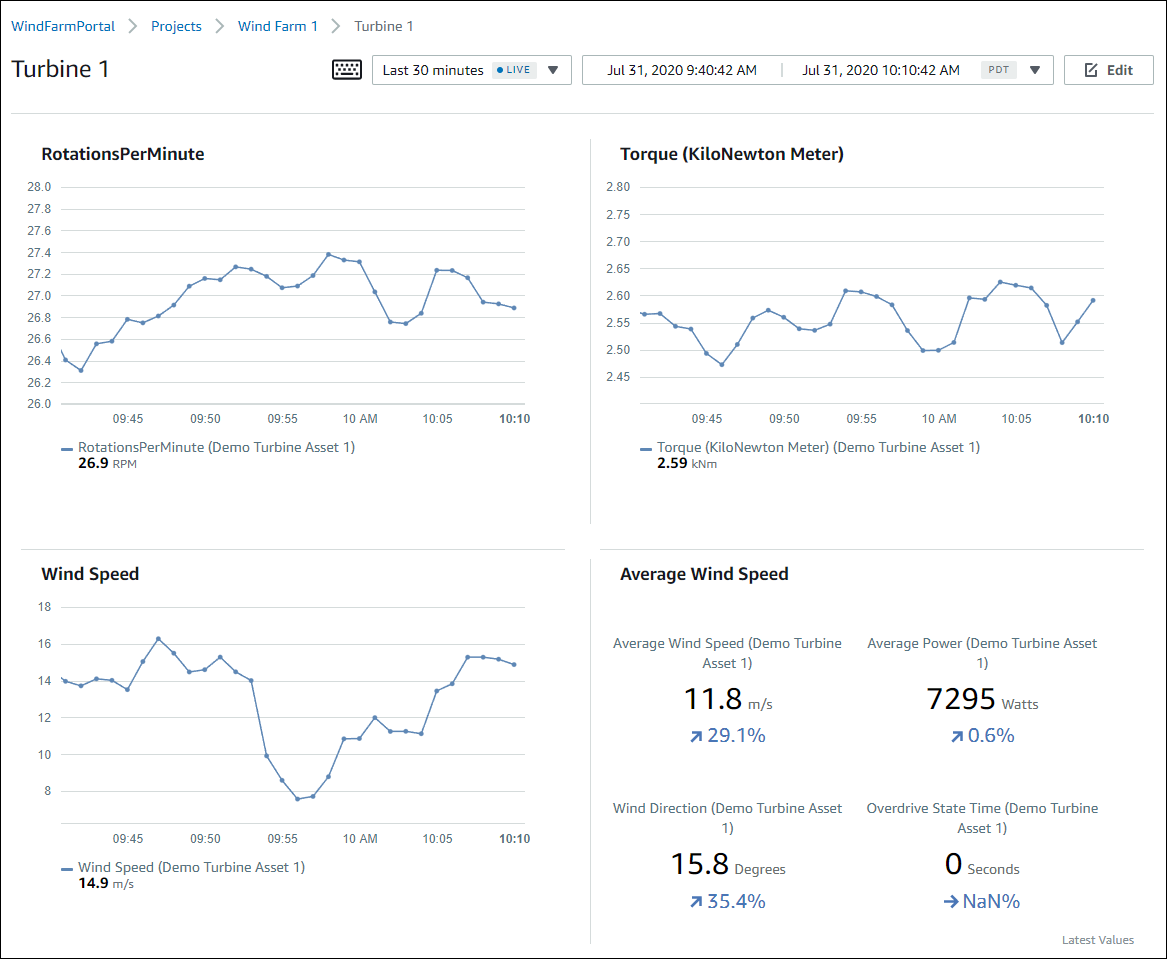Viewport: 1167px width, 959px height.
Task: Go to Wind Farm 1 from the breadcrumb
Action: [x=278, y=26]
